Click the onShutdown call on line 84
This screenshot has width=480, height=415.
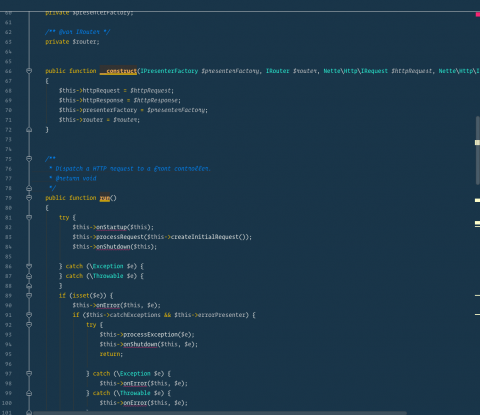[113, 247]
